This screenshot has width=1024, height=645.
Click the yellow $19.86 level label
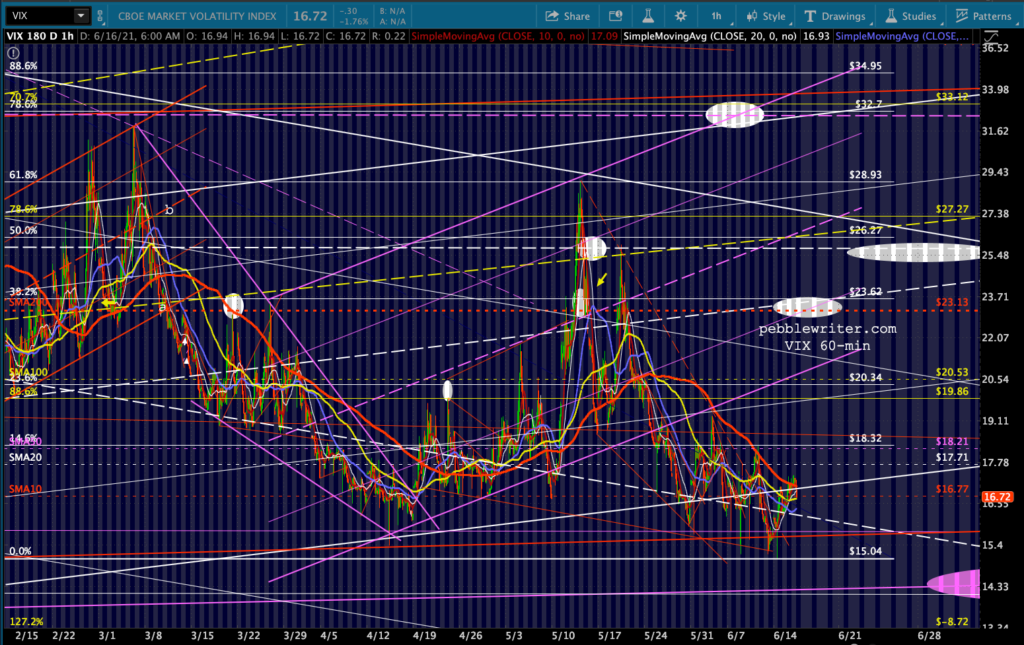click(952, 391)
